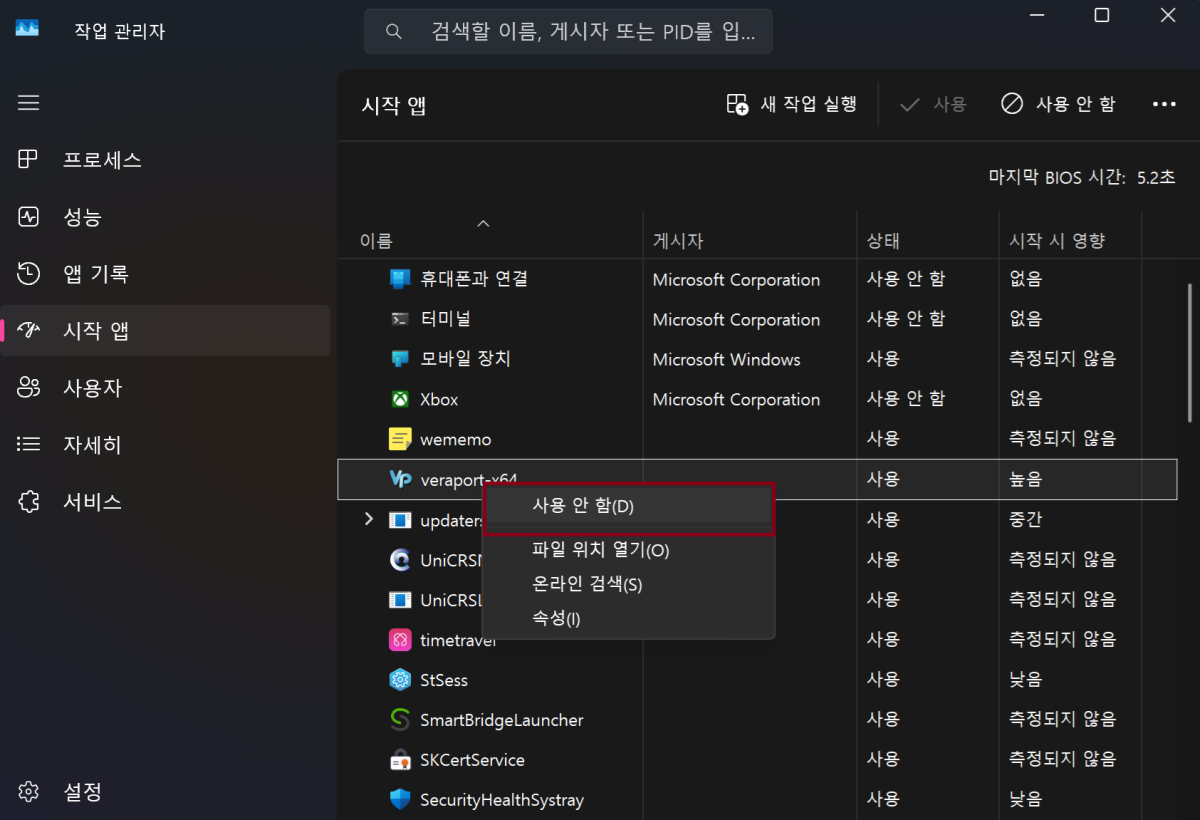
Task: Click the updater row icon
Action: click(400, 520)
